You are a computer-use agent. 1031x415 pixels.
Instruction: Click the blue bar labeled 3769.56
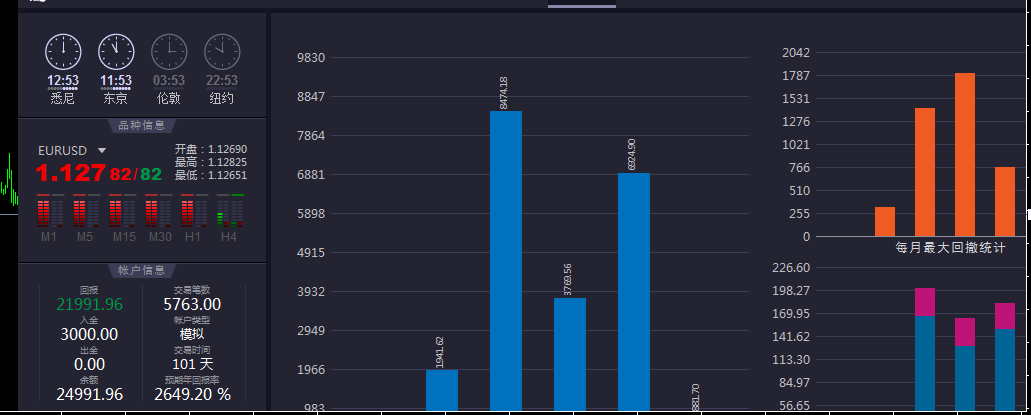570,354
